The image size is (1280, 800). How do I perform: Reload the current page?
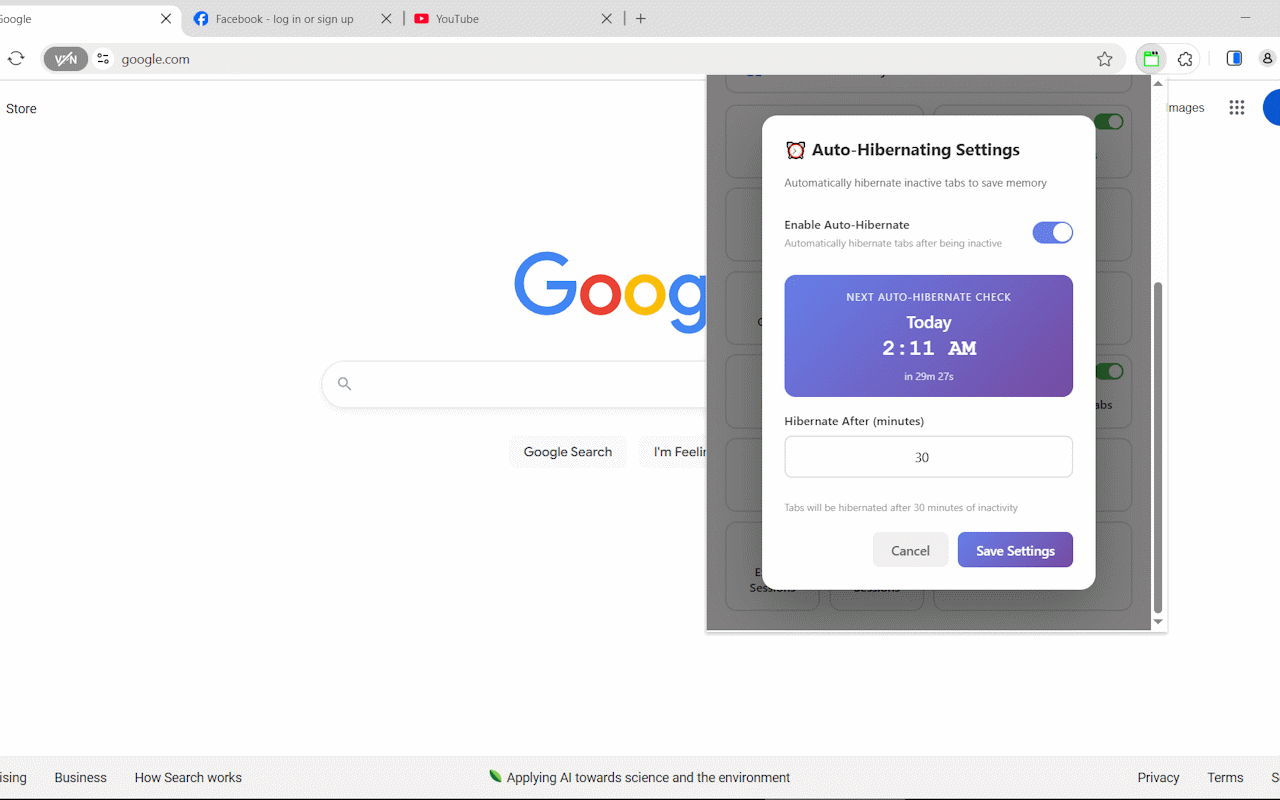[16, 59]
